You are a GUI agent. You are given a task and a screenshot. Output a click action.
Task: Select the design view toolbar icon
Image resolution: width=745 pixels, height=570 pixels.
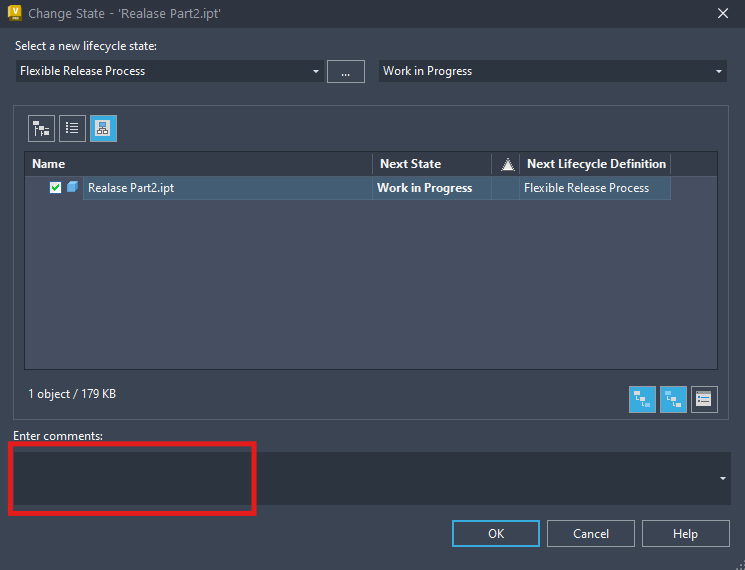103,128
